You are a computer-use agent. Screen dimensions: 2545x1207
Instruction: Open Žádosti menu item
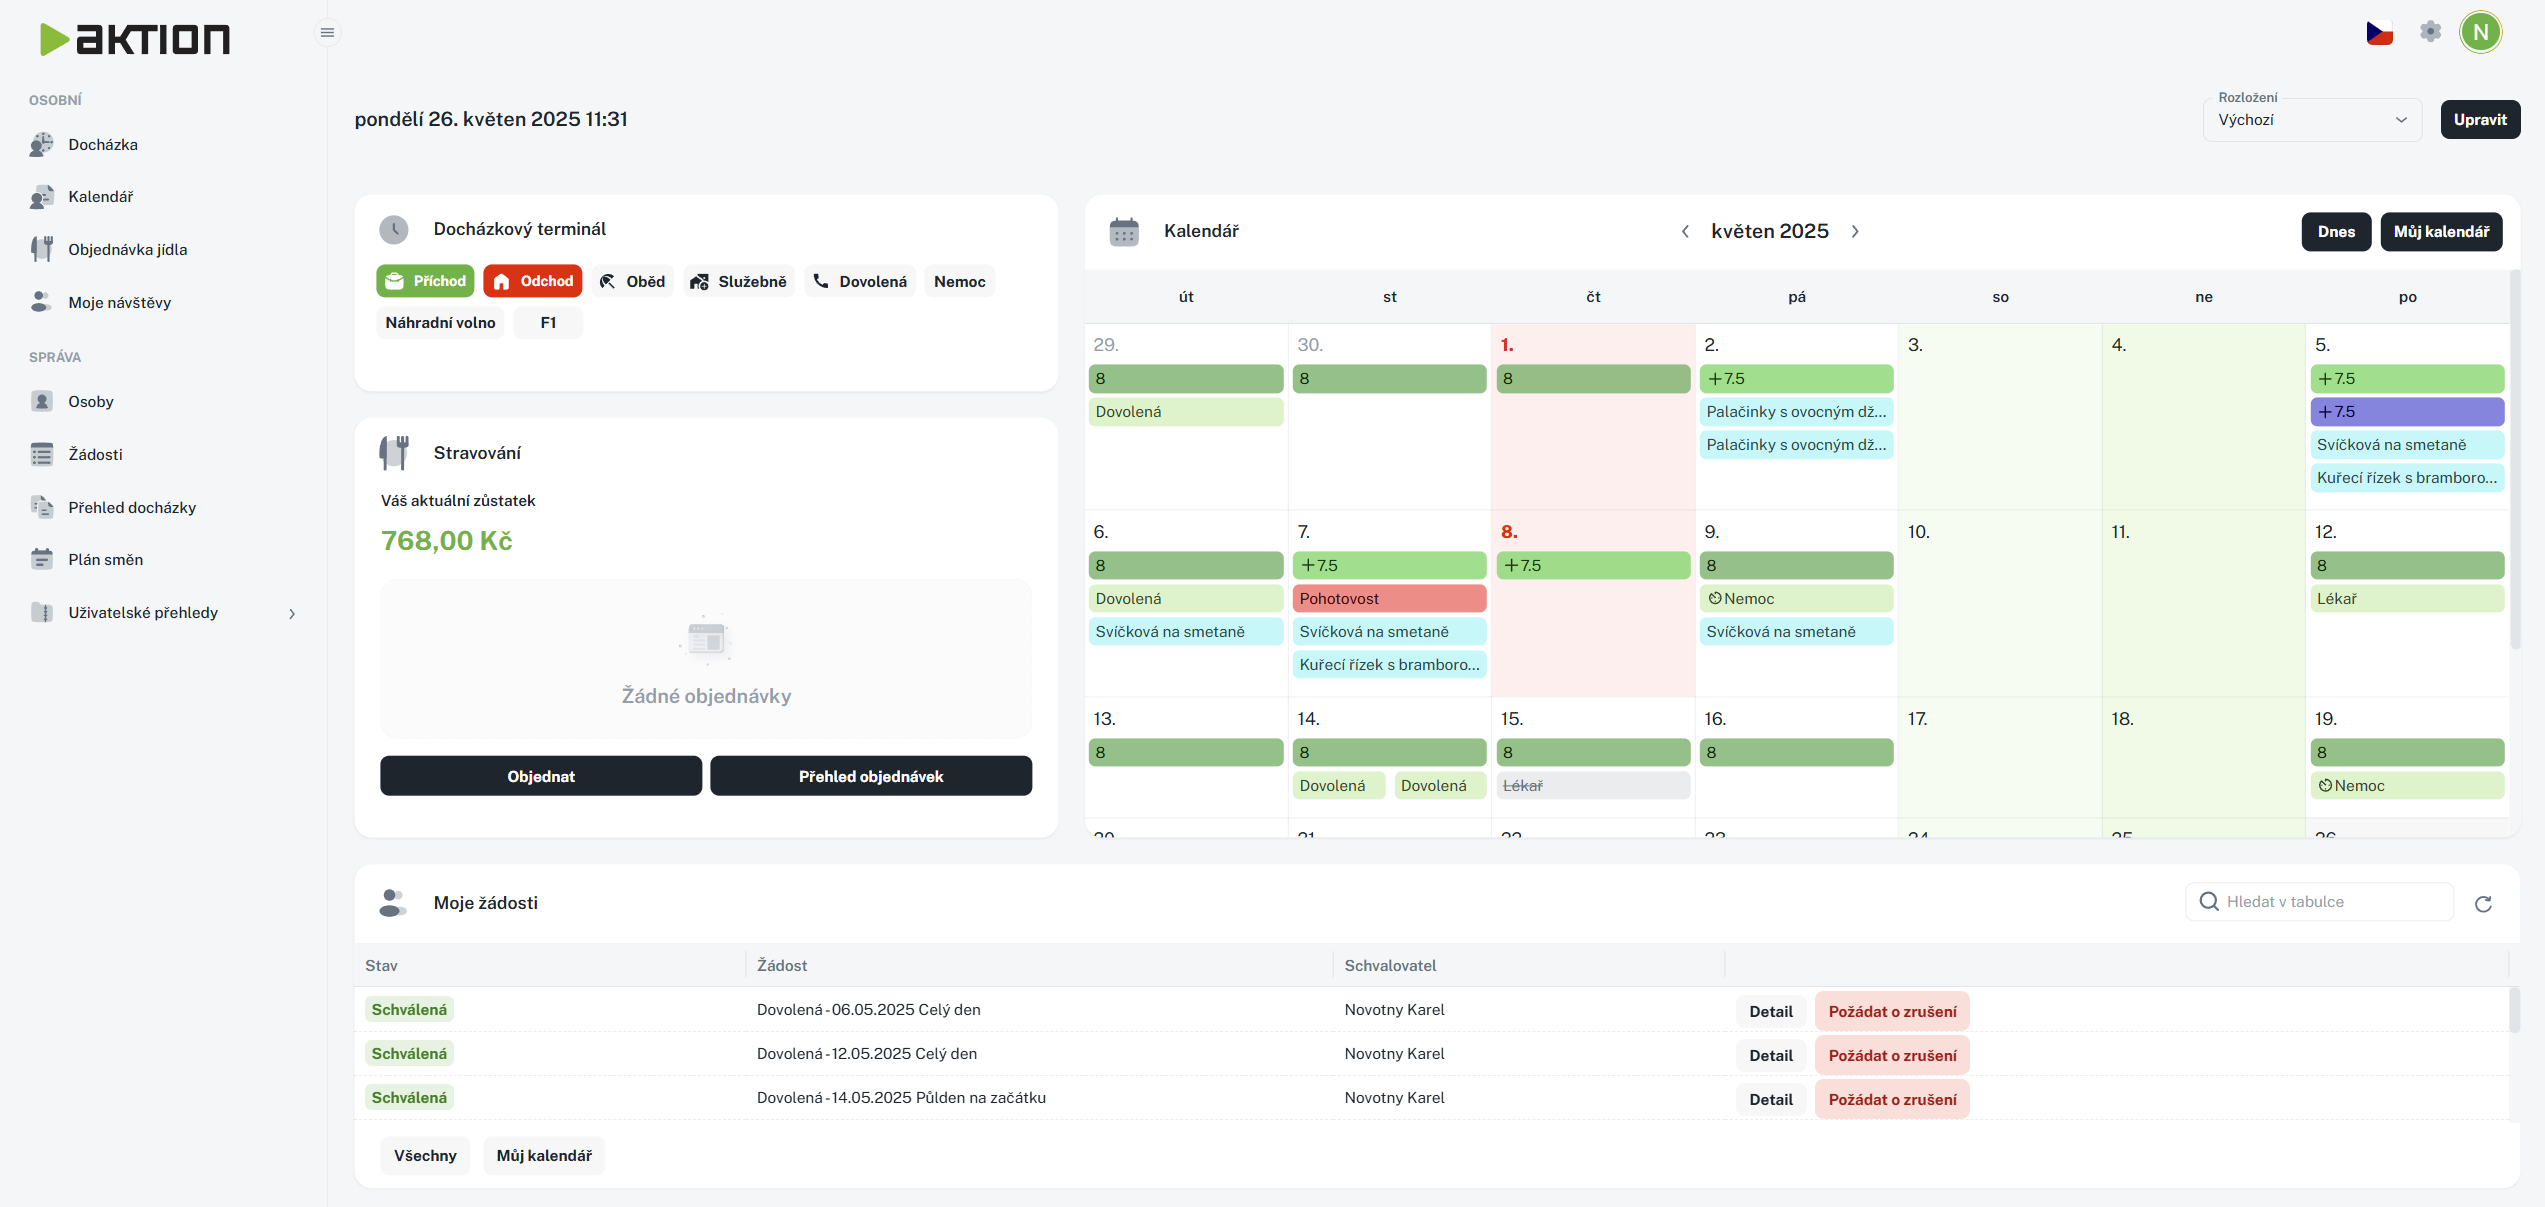point(95,455)
